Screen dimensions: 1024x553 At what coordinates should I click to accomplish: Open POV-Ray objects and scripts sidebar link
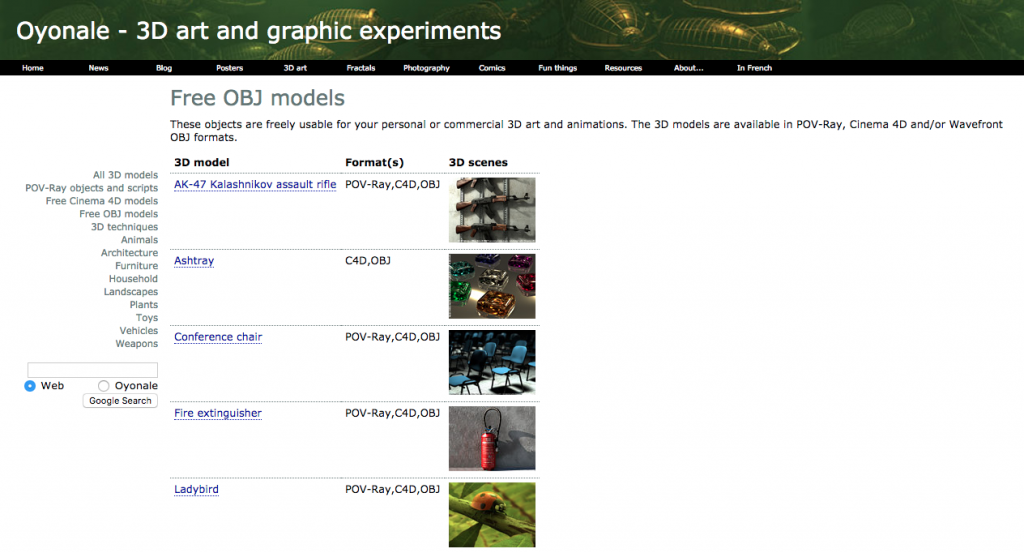[91, 188]
